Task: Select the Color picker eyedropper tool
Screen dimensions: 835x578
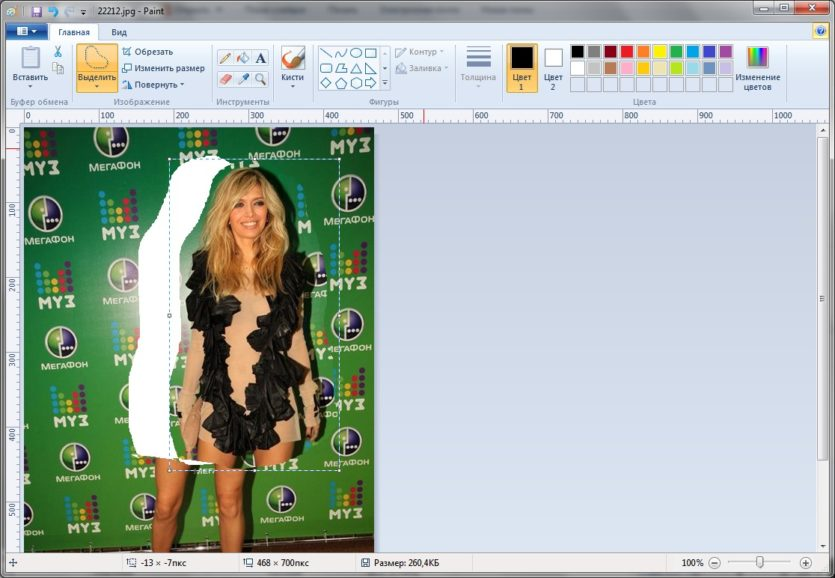Action: 242,78
